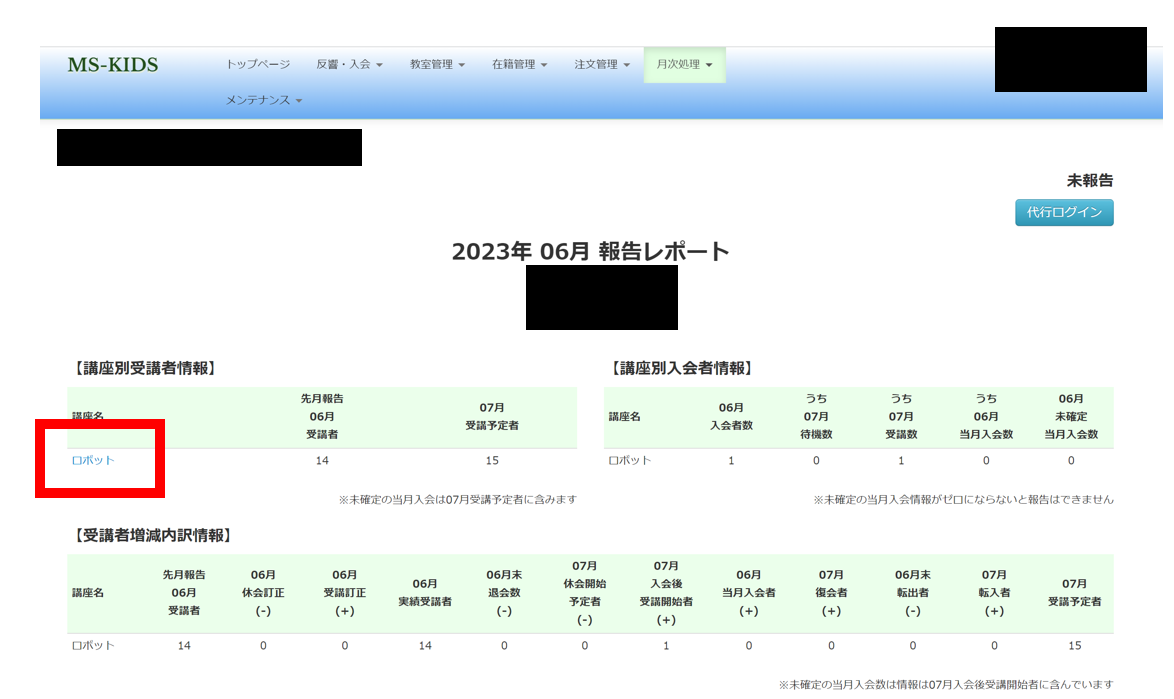Select ロボット row in 講座別入会者情報 table
Image resolution: width=1174 pixels, height=699 pixels.
(x=630, y=460)
